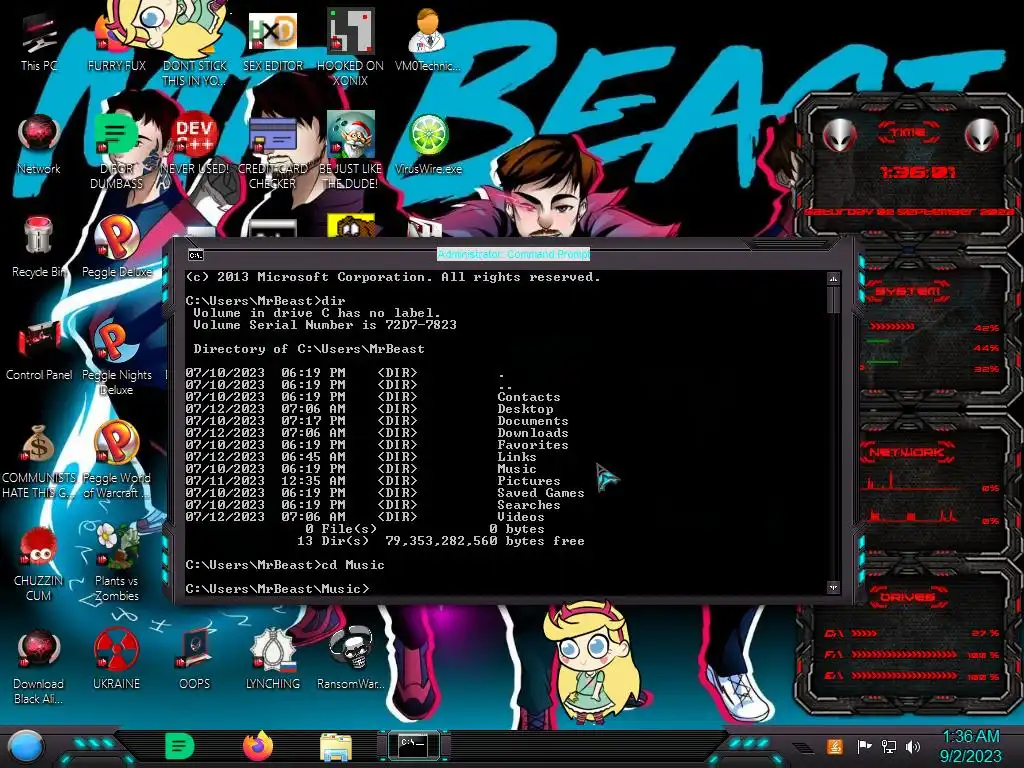Image resolution: width=1024 pixels, height=768 pixels.
Task: Click the orange Java tray icon
Action: pos(835,746)
